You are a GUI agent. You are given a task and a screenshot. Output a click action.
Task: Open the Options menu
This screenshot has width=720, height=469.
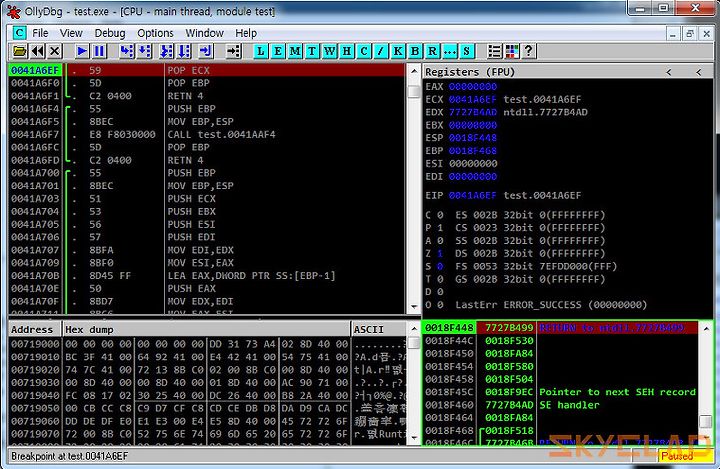155,33
